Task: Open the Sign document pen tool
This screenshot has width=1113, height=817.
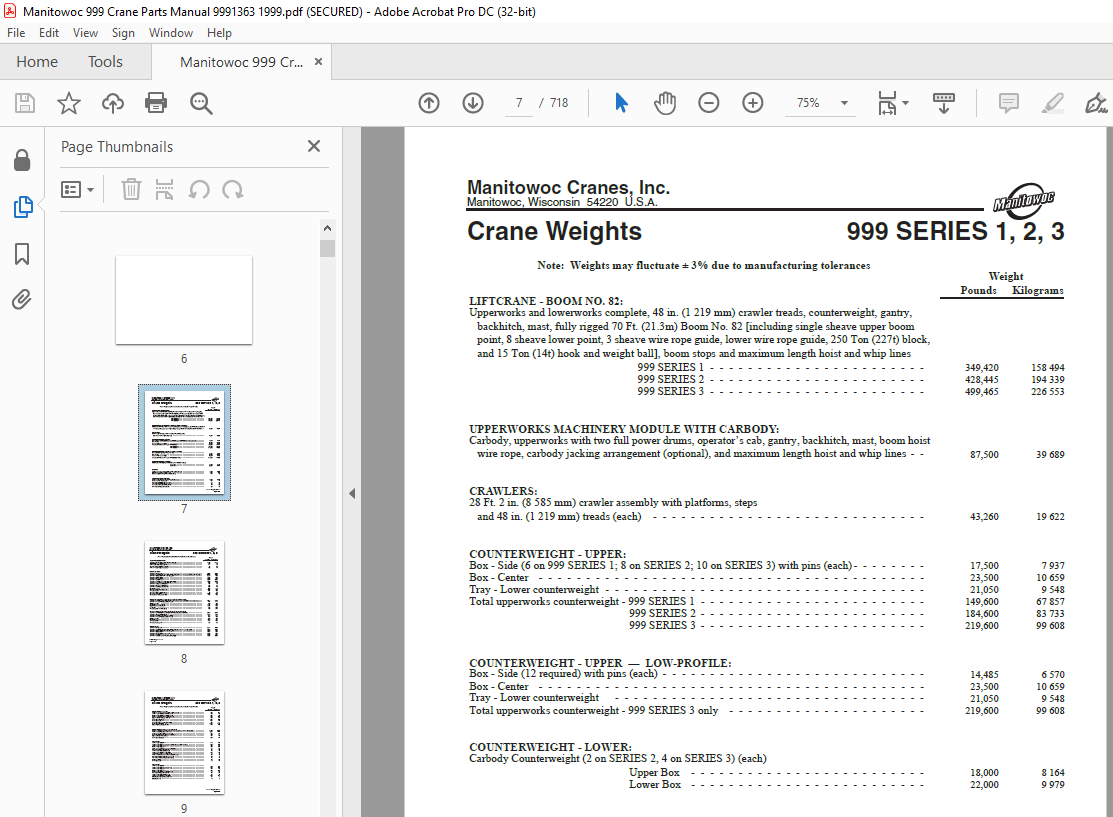Action: [1096, 103]
